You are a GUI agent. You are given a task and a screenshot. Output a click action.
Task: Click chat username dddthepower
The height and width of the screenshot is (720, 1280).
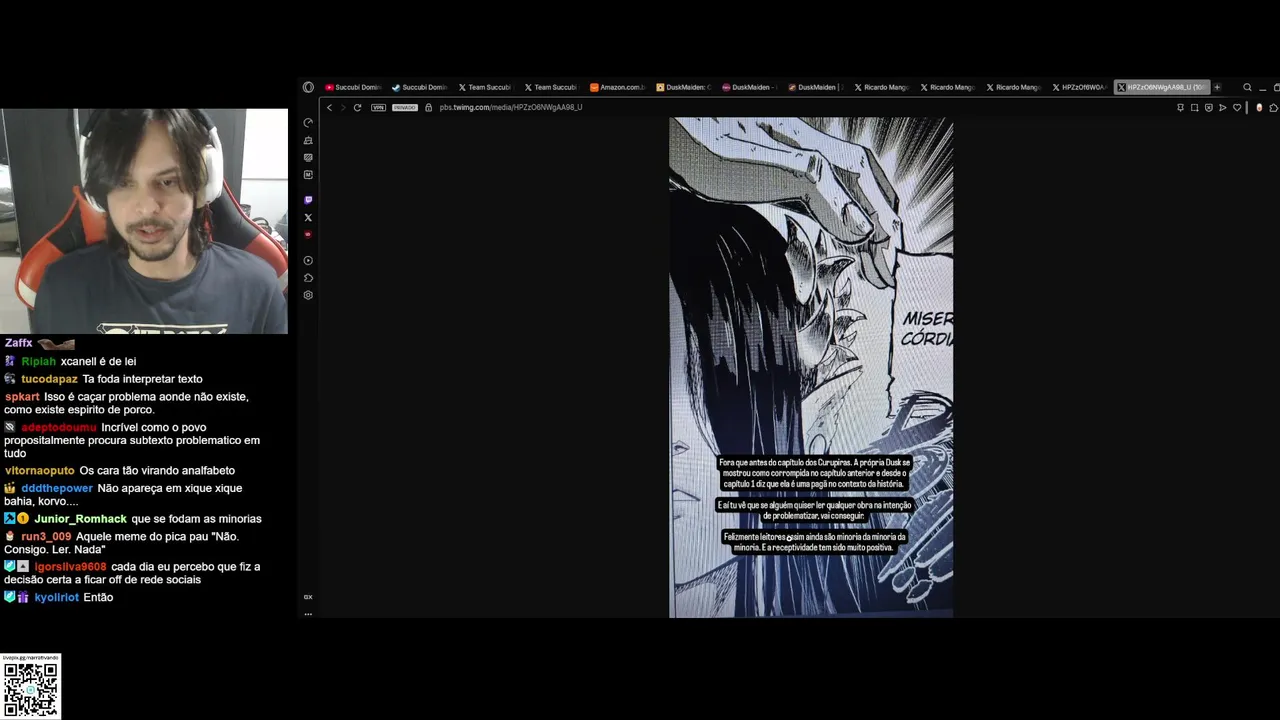pos(57,488)
